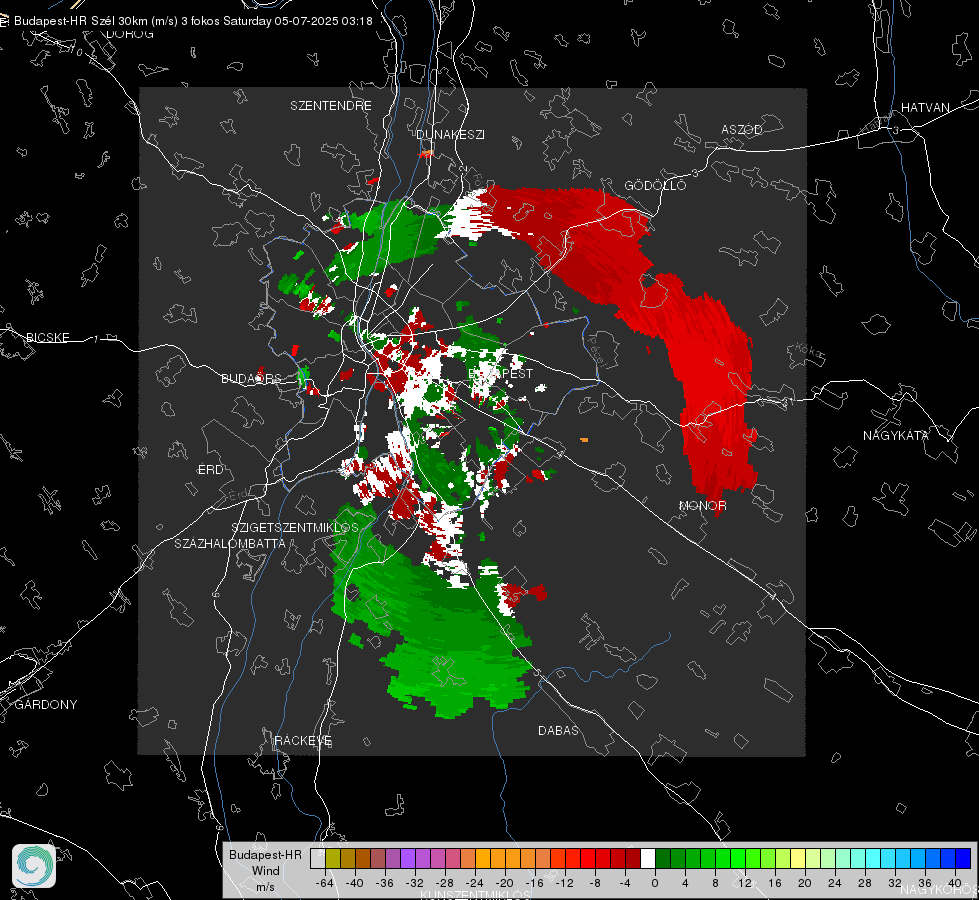Screen dimensions: 979x900
Task: Click the DUNAKESZI city label
Action: pyautogui.click(x=450, y=134)
